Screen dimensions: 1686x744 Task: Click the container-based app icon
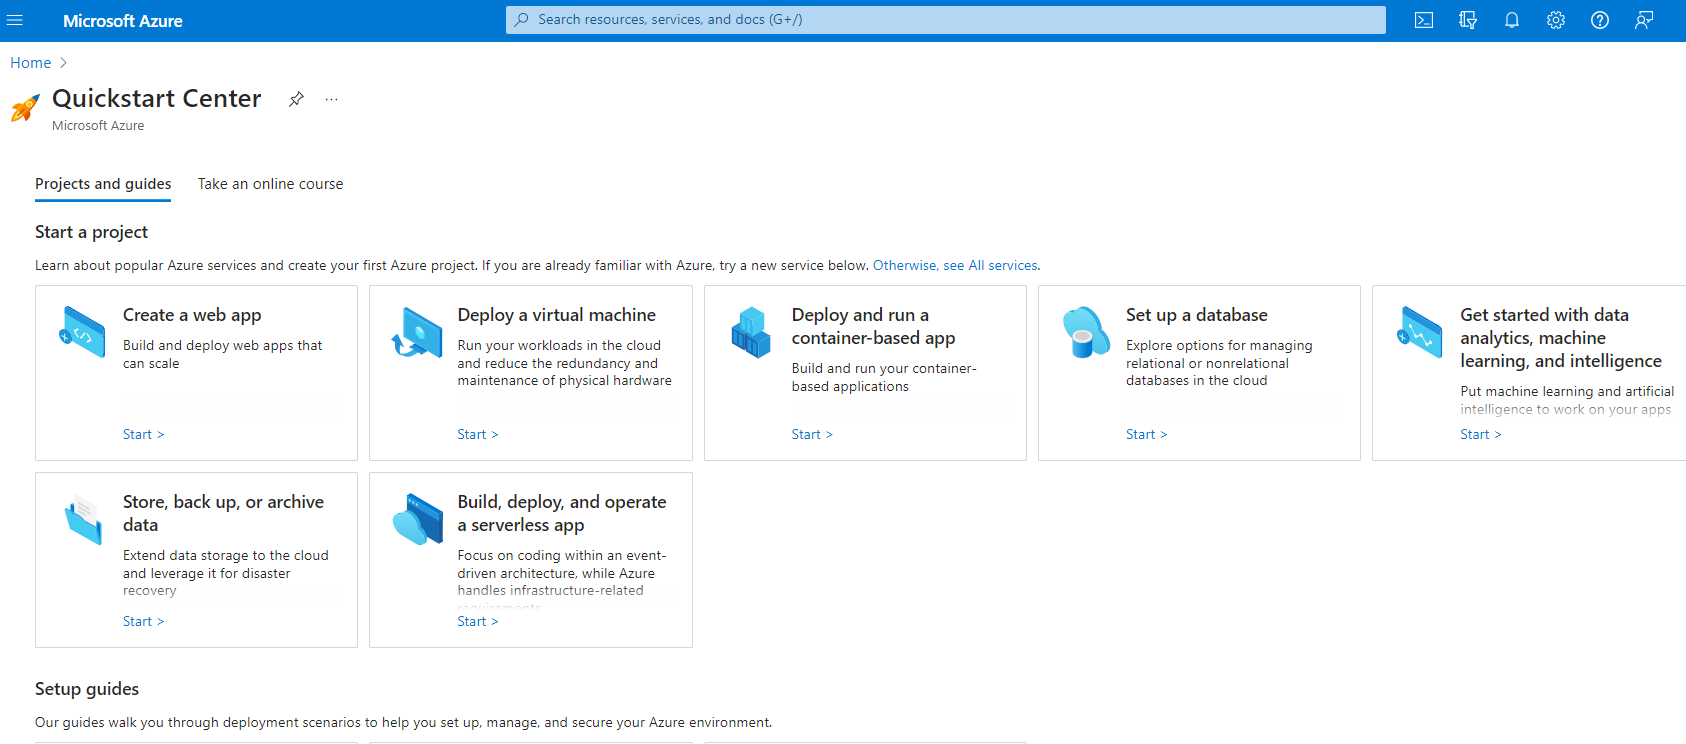[751, 332]
